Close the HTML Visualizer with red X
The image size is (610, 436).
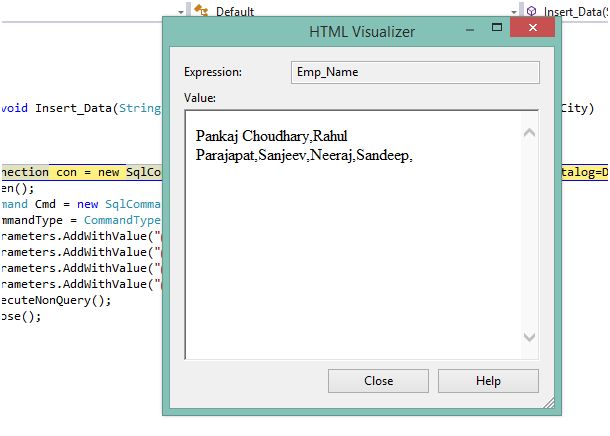(533, 27)
